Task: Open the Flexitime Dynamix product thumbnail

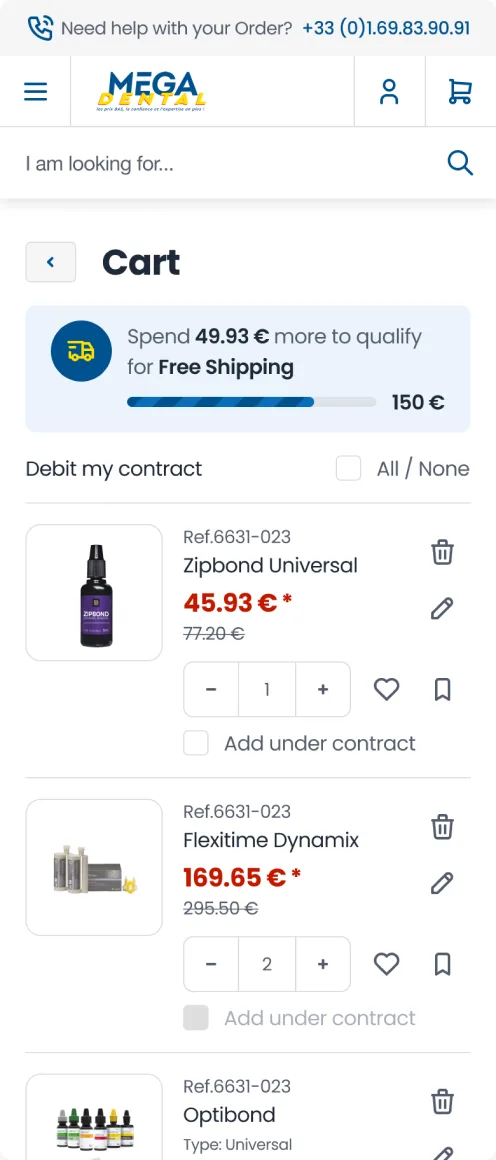Action: tap(94, 867)
